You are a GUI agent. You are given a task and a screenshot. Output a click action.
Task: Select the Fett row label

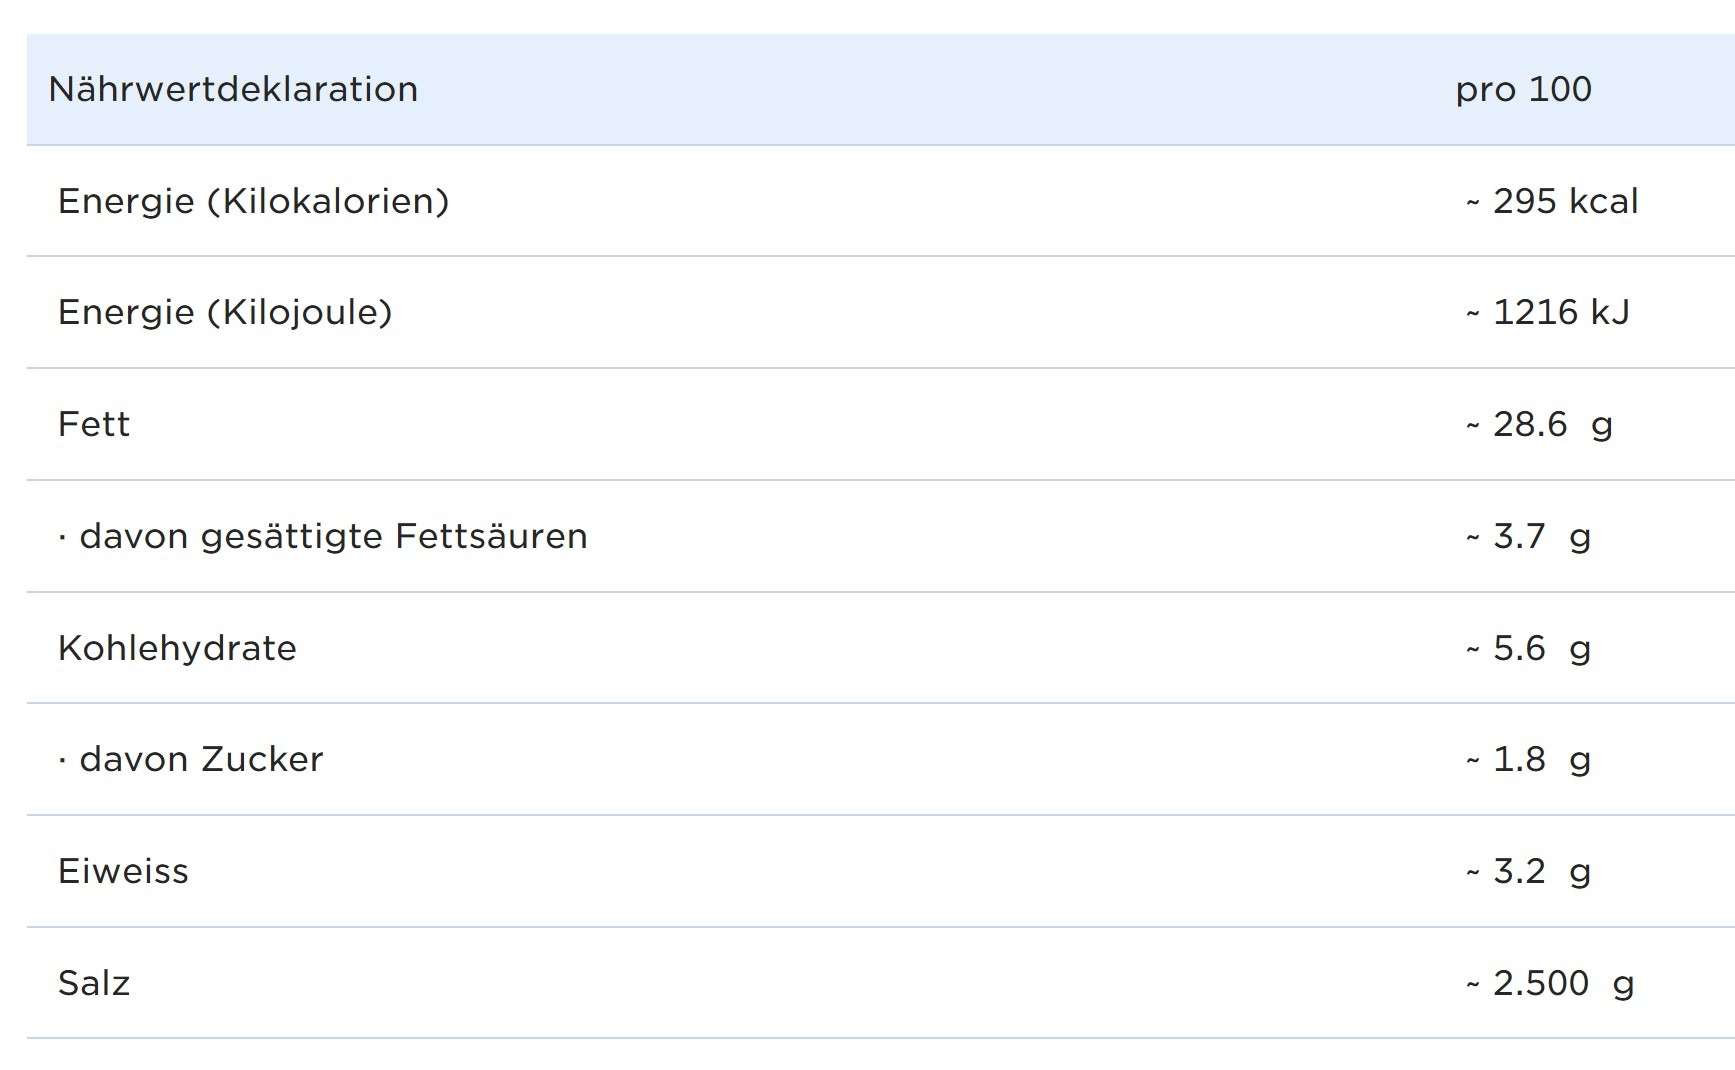94,425
